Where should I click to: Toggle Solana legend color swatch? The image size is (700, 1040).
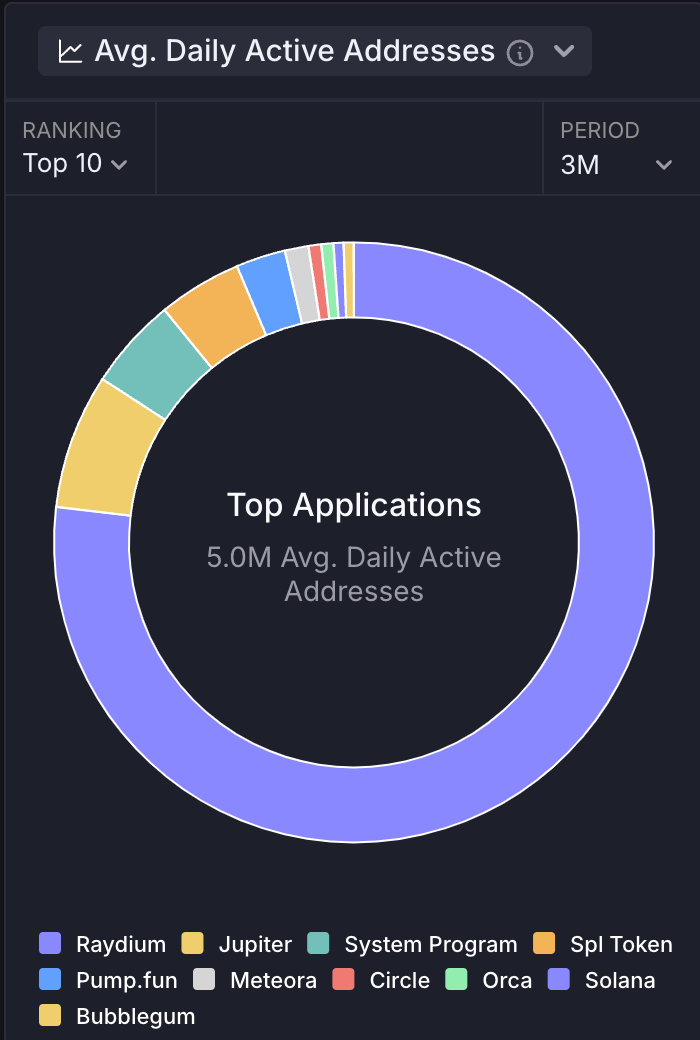click(559, 979)
